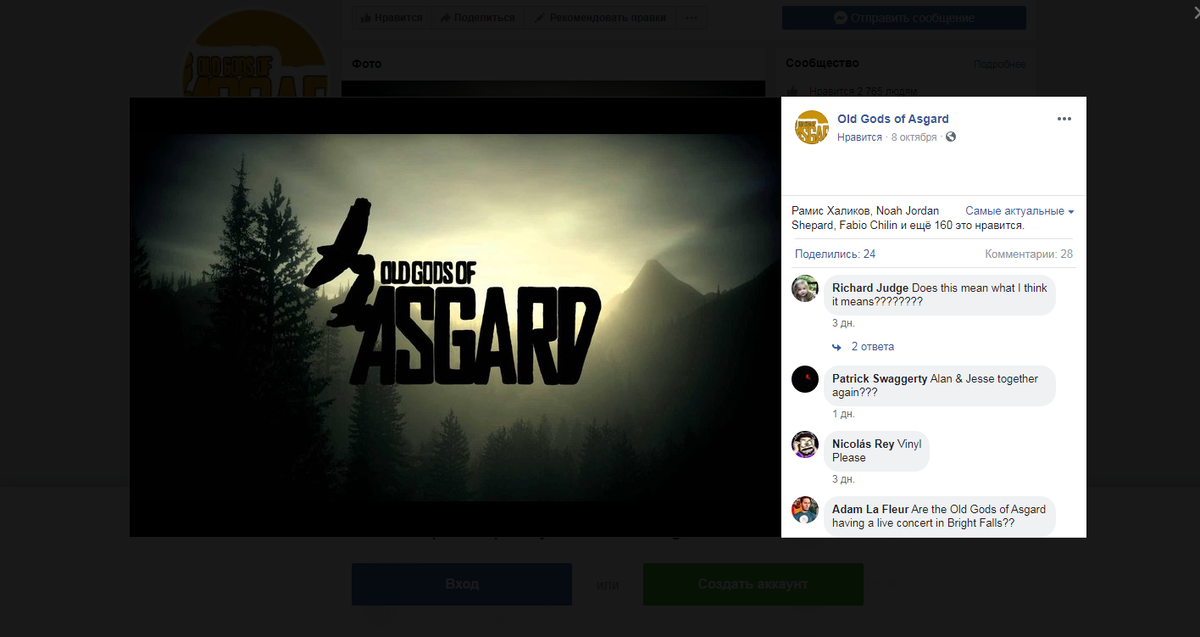Click the Поделиться button in background page toolbar

coord(476,18)
